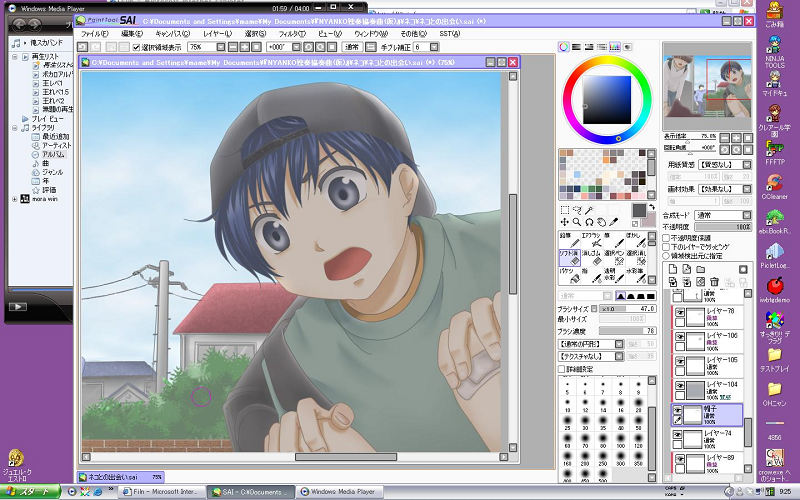Choose the 鉛筆 pencil brush
This screenshot has width=800, height=500.
(x=570, y=240)
